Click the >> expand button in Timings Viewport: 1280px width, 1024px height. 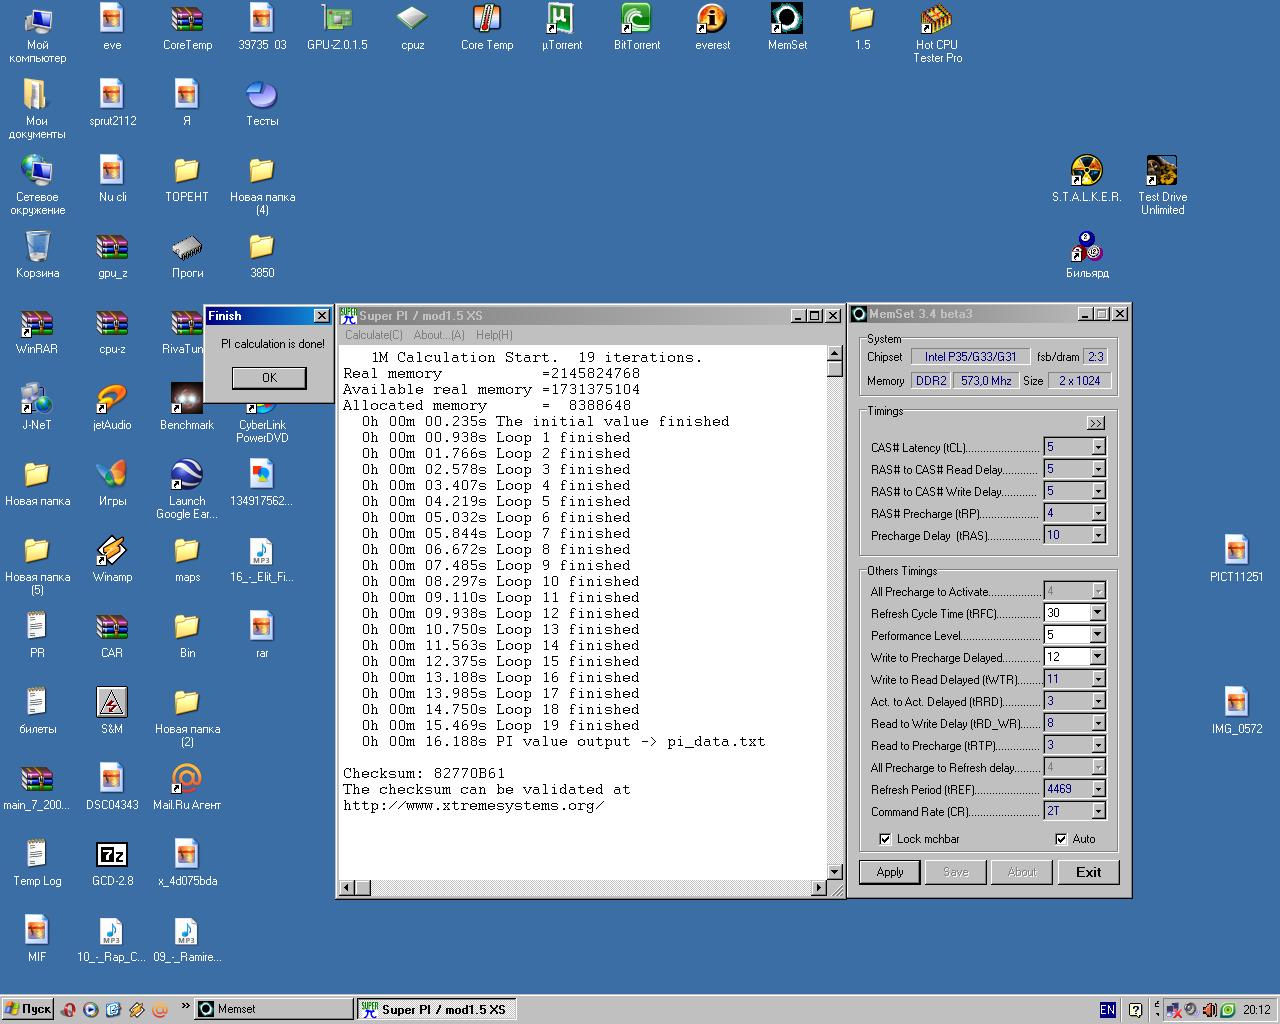pos(1095,423)
